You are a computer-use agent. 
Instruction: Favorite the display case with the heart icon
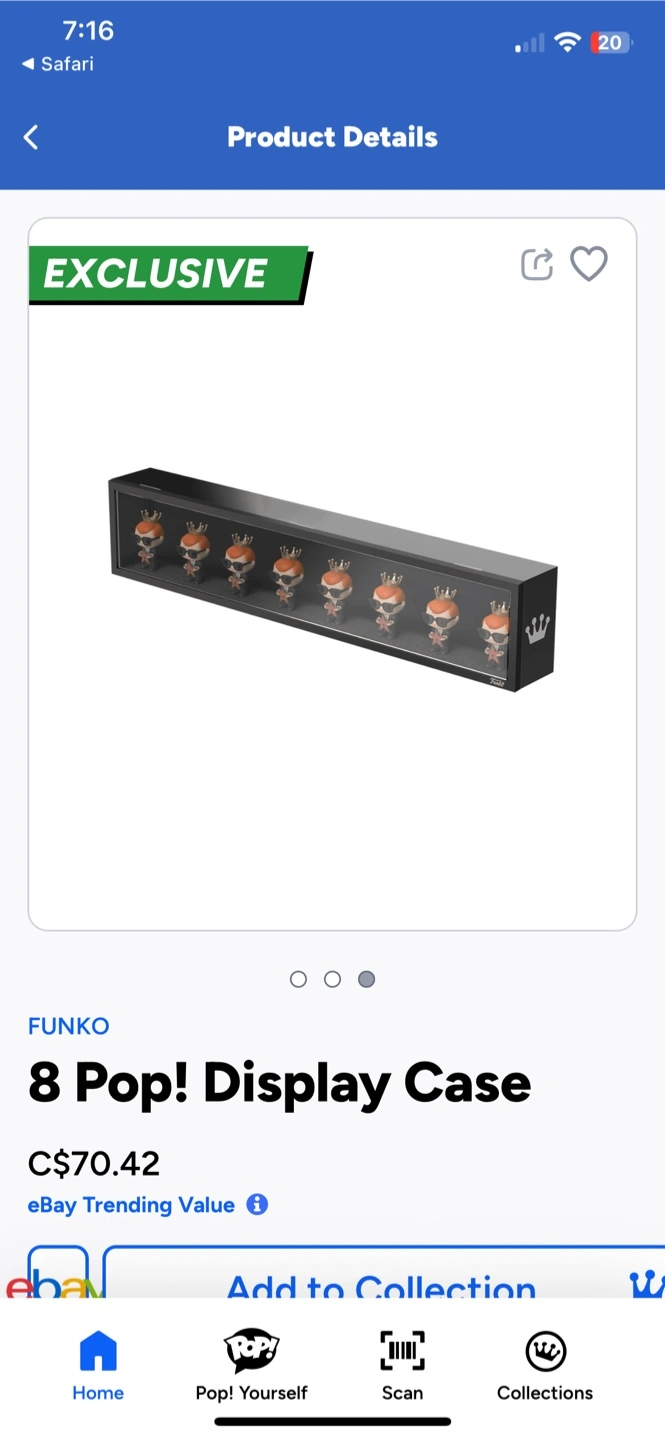click(589, 264)
